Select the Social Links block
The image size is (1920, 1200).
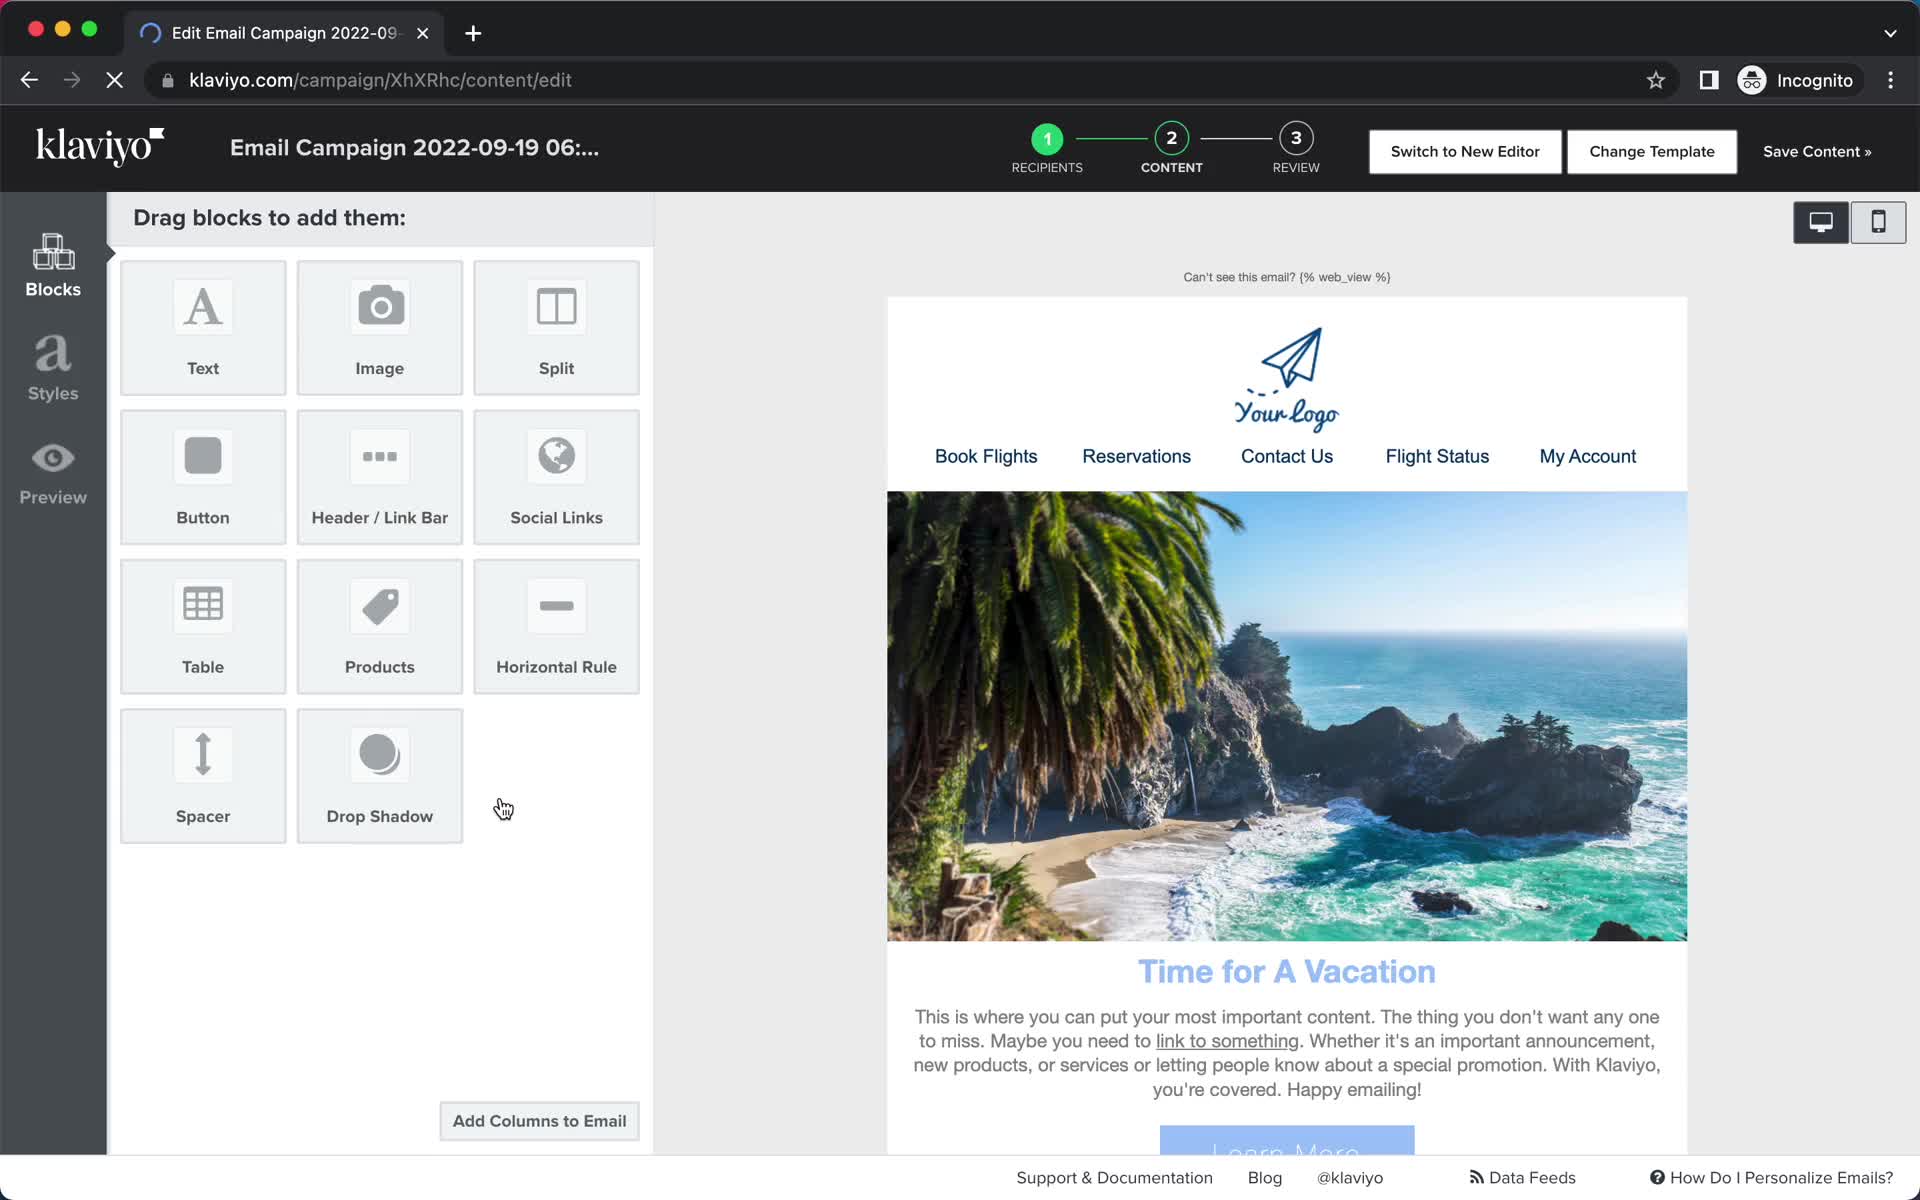pyautogui.click(x=557, y=476)
